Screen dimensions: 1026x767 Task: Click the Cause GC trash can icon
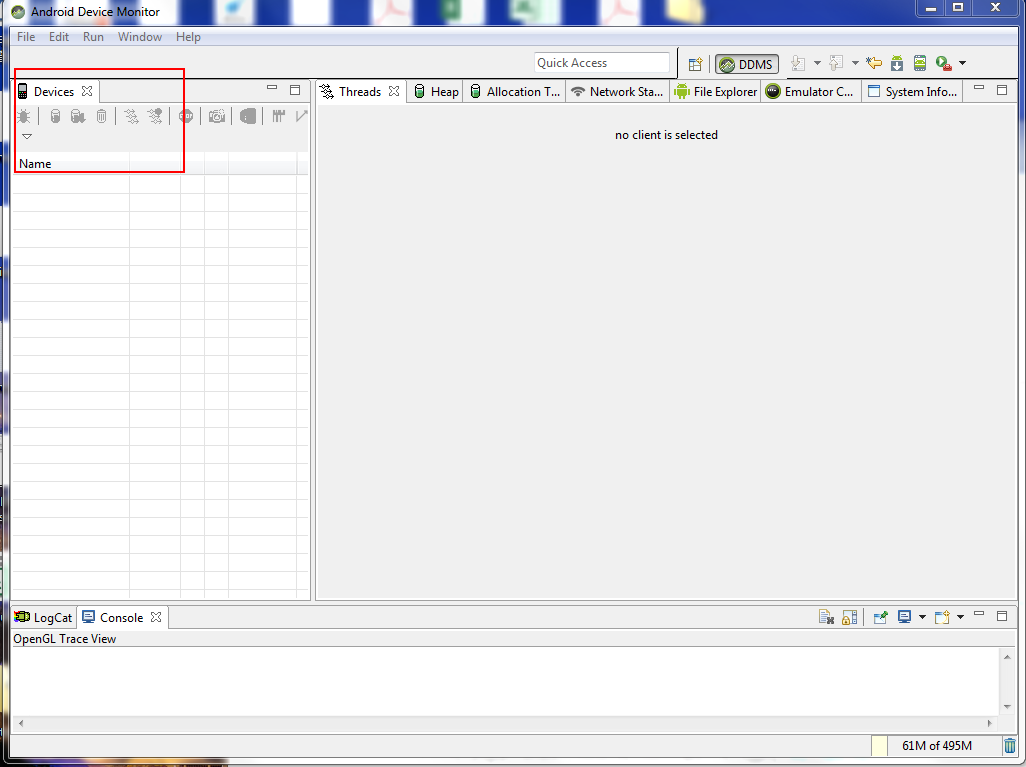click(x=101, y=116)
